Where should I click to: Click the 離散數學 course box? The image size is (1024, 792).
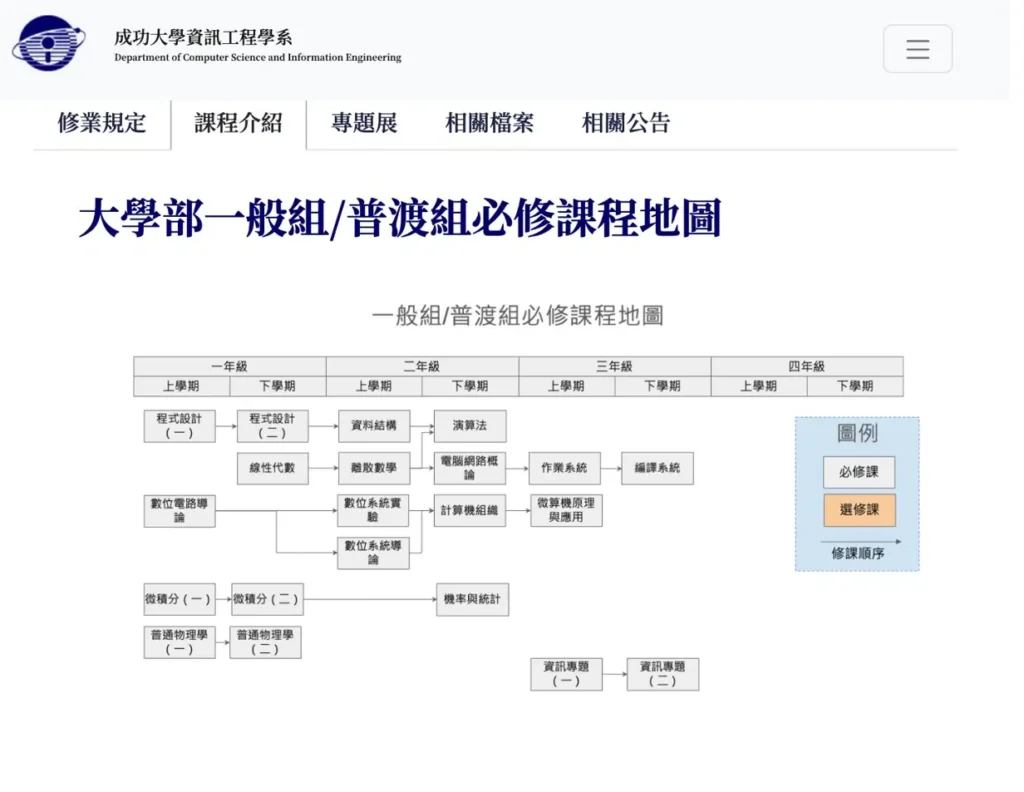[374, 468]
